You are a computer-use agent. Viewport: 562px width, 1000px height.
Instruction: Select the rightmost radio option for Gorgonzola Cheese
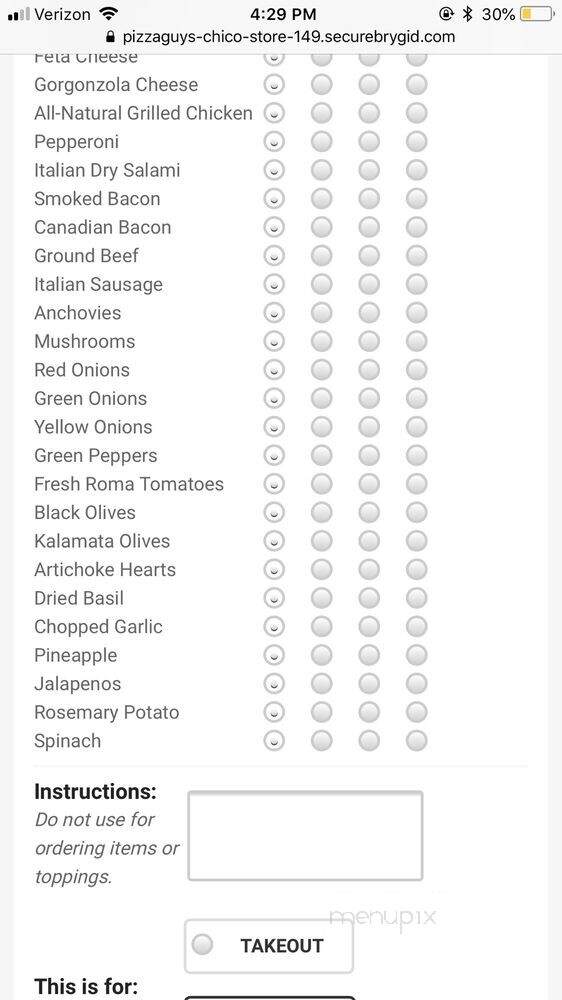click(x=417, y=84)
